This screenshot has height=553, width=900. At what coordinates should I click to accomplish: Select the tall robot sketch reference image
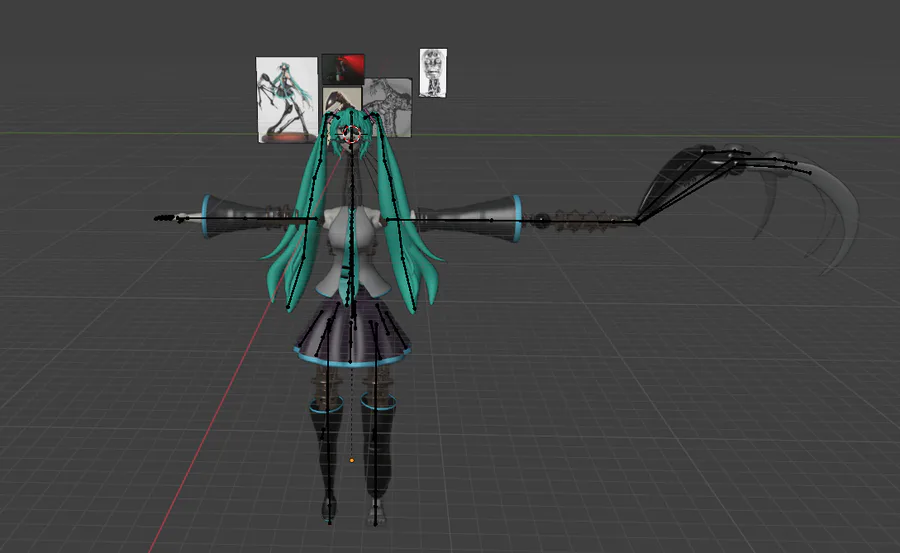[433, 72]
